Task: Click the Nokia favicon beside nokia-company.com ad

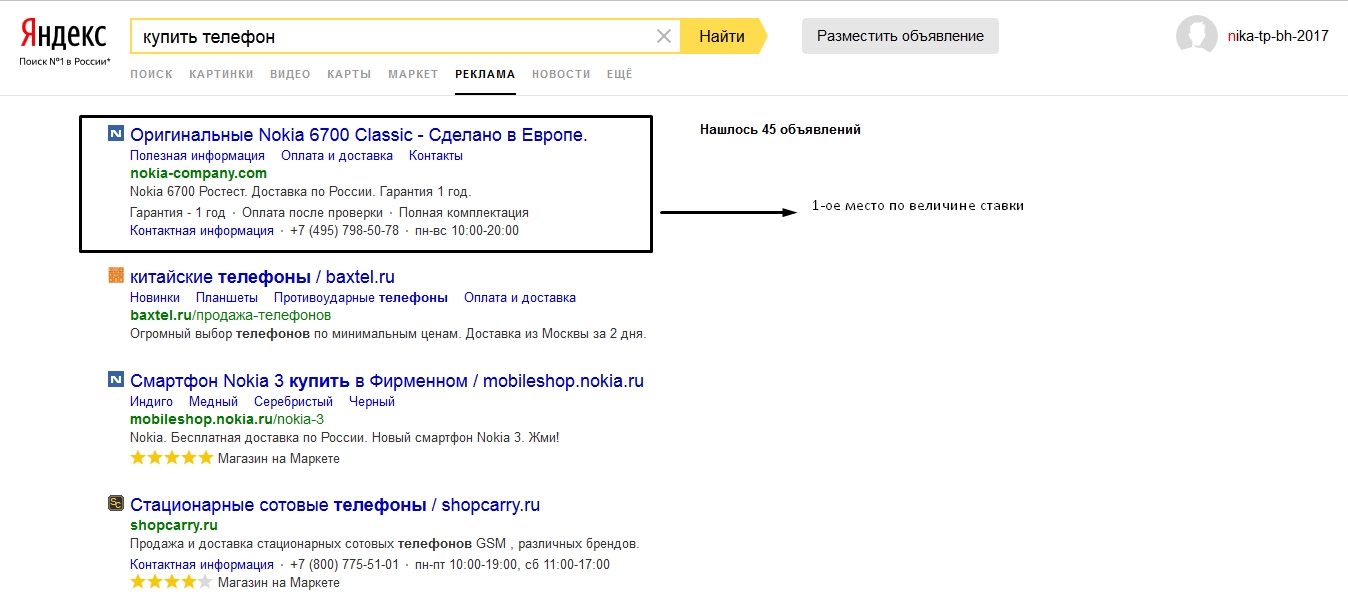Action: pos(115,134)
